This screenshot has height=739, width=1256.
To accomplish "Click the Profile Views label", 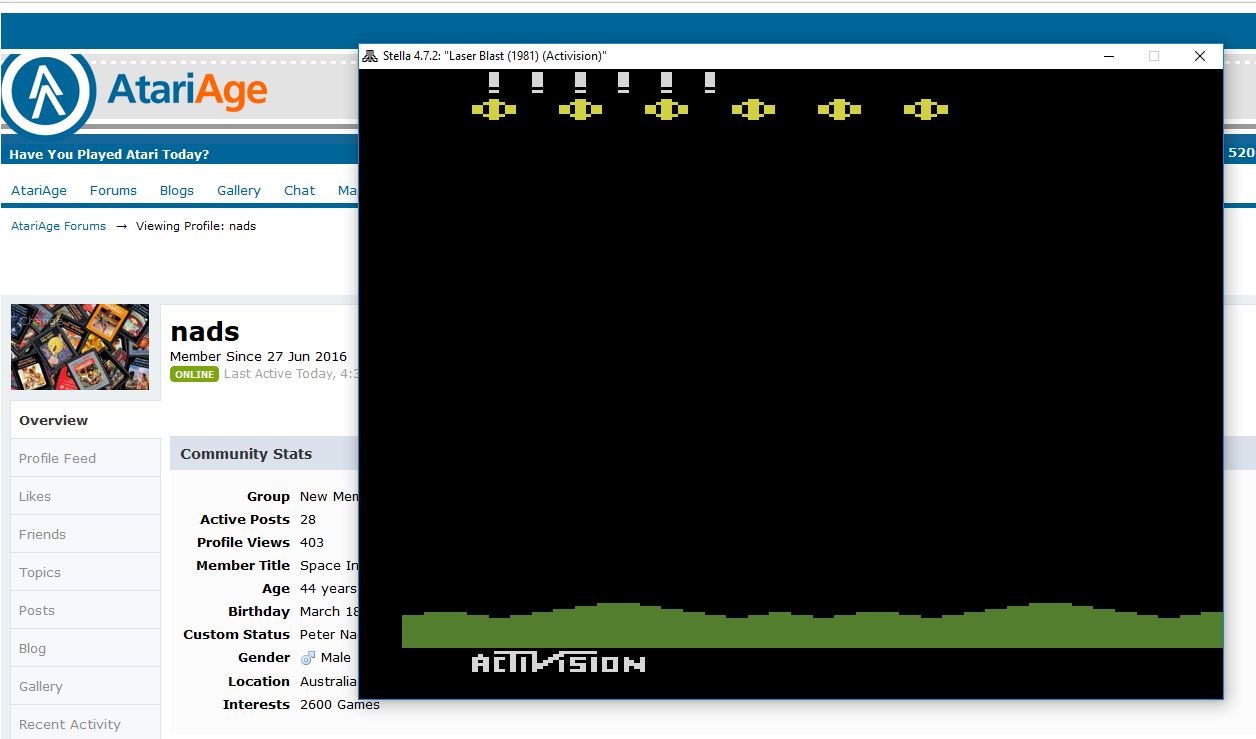I will (243, 542).
